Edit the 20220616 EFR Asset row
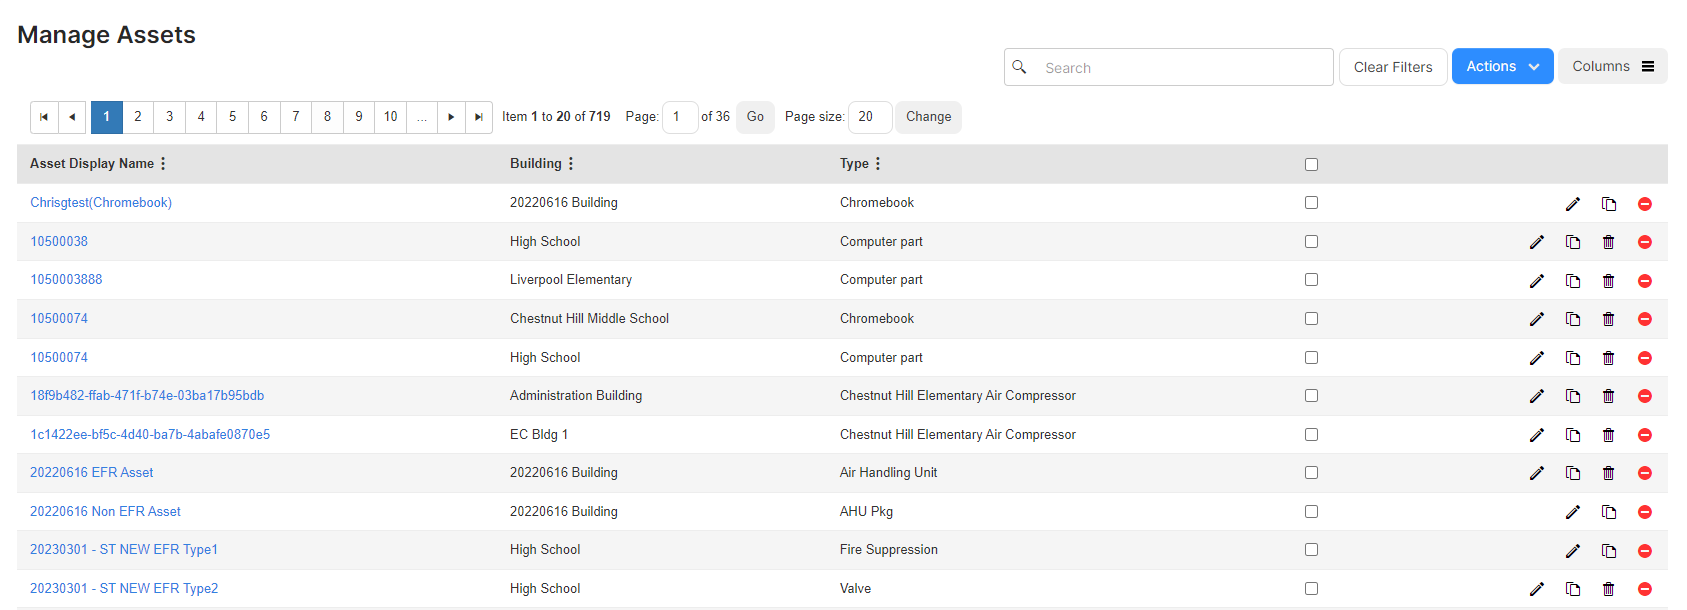This screenshot has height=610, width=1687. (1537, 473)
